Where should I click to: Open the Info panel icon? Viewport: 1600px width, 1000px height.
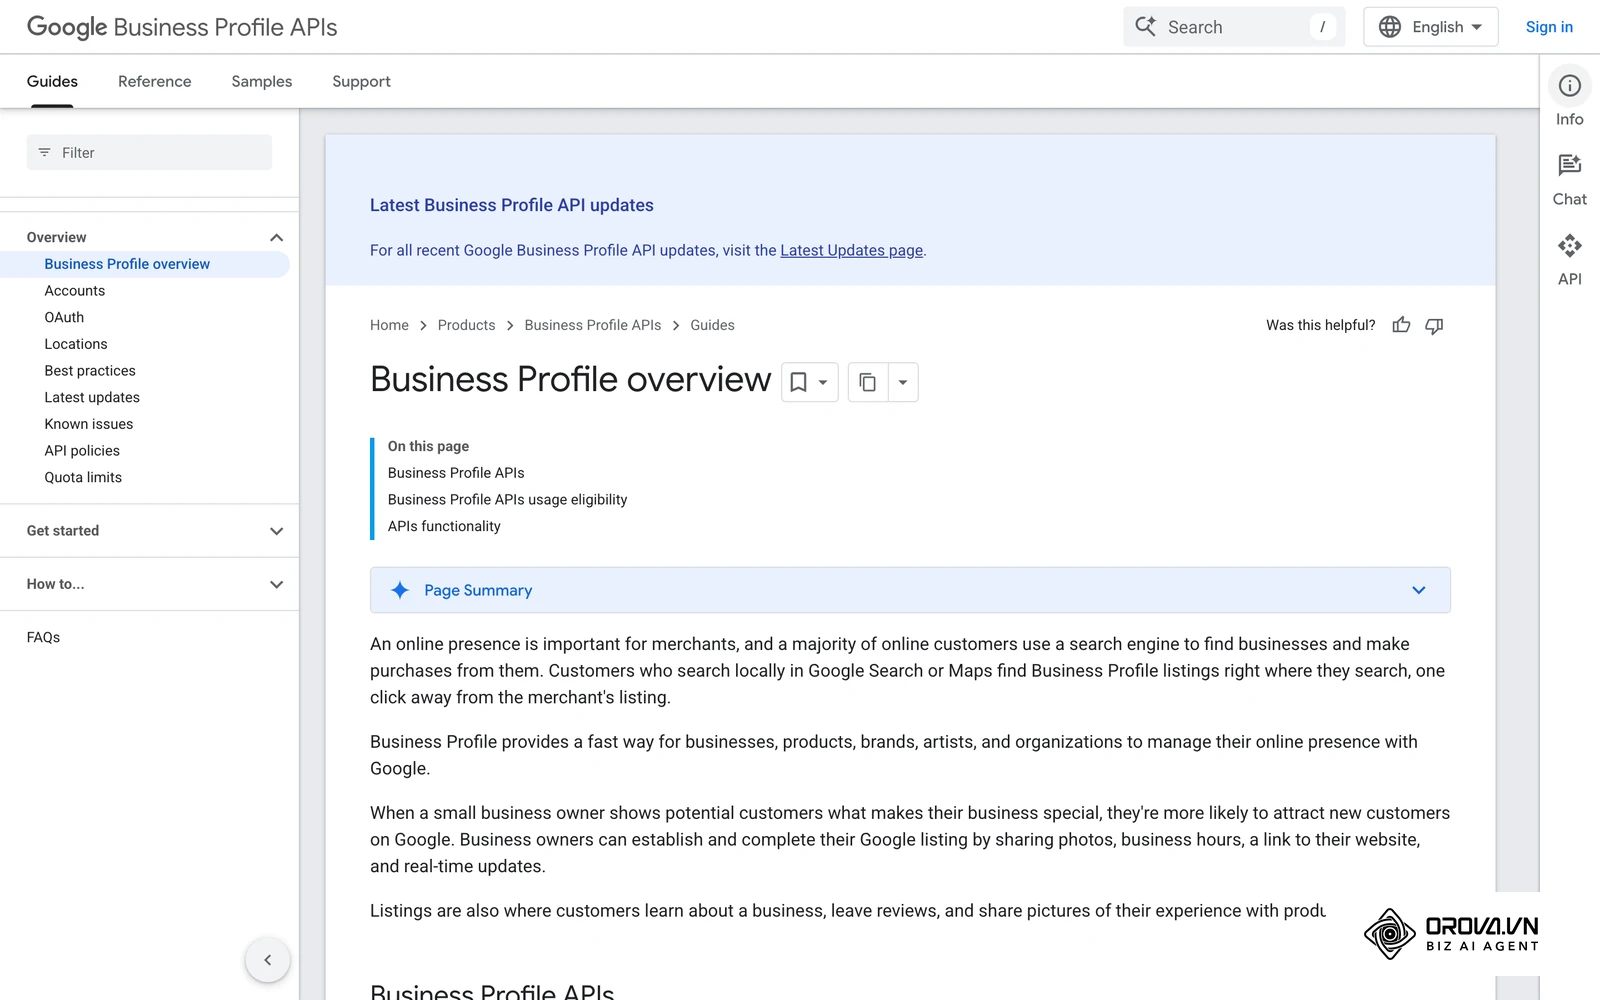click(x=1569, y=86)
